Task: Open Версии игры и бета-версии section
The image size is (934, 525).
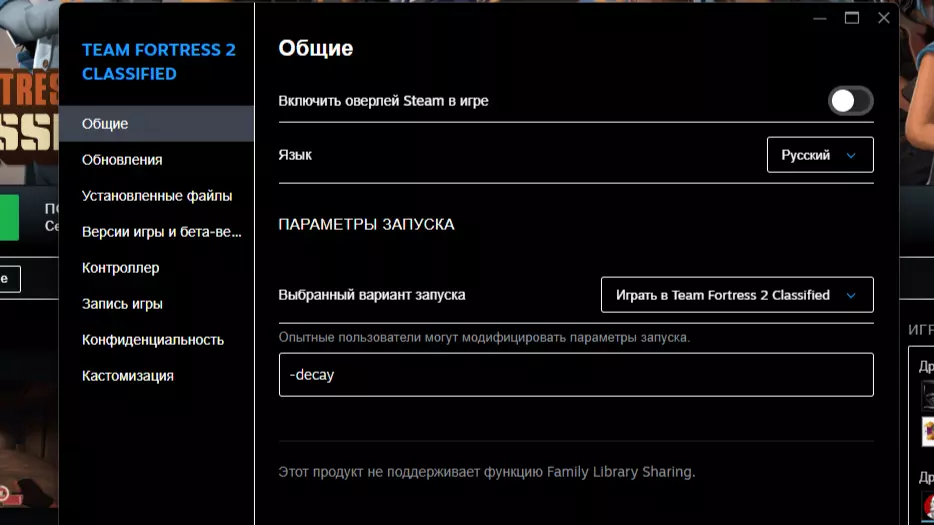Action: (x=156, y=232)
